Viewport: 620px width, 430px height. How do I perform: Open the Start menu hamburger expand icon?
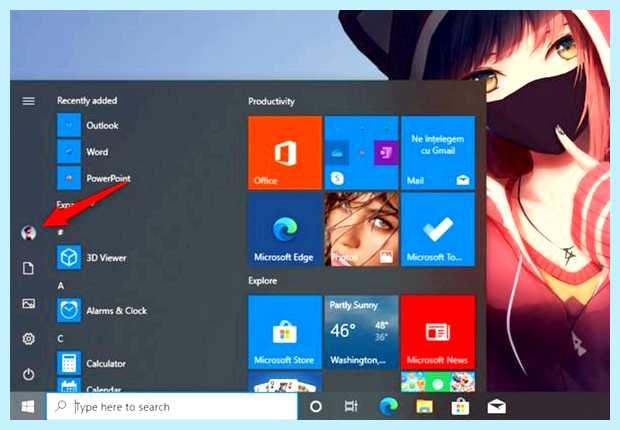click(28, 101)
